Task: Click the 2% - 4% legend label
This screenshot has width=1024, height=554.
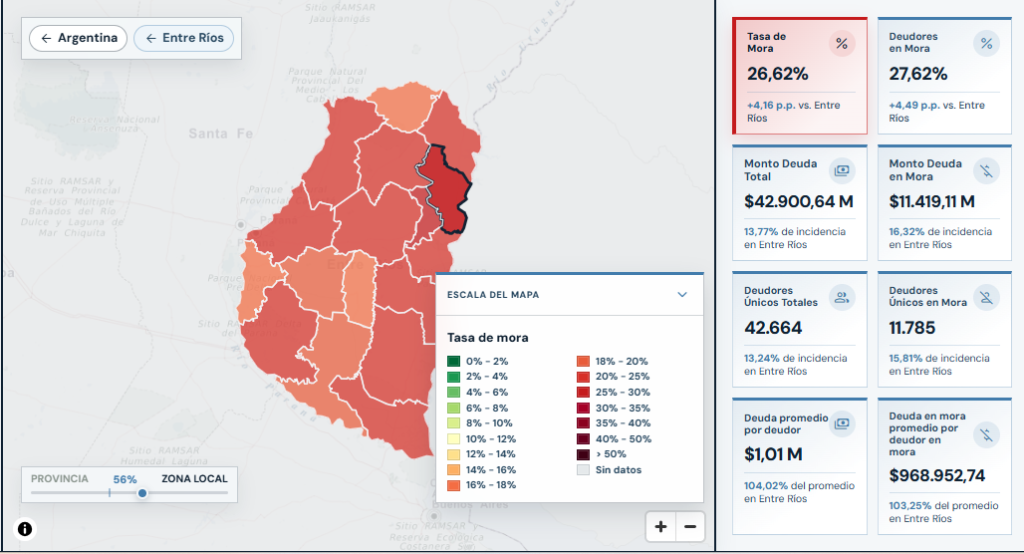Action: pos(487,376)
